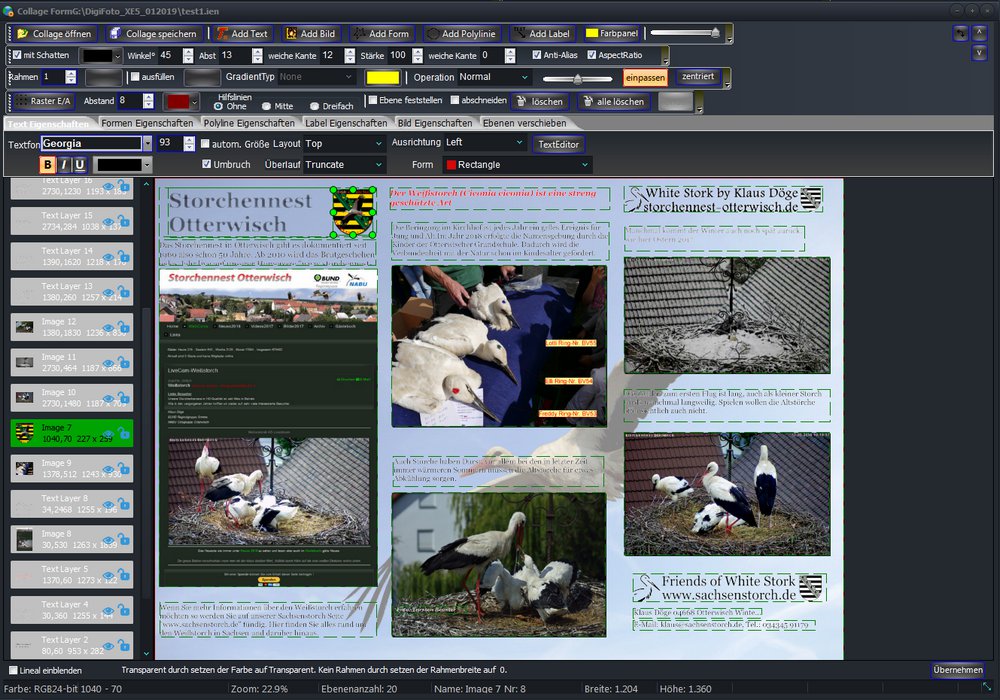The width and height of the screenshot is (1000, 700).
Task: Disable the mit Schatten checkbox
Action: 16,55
